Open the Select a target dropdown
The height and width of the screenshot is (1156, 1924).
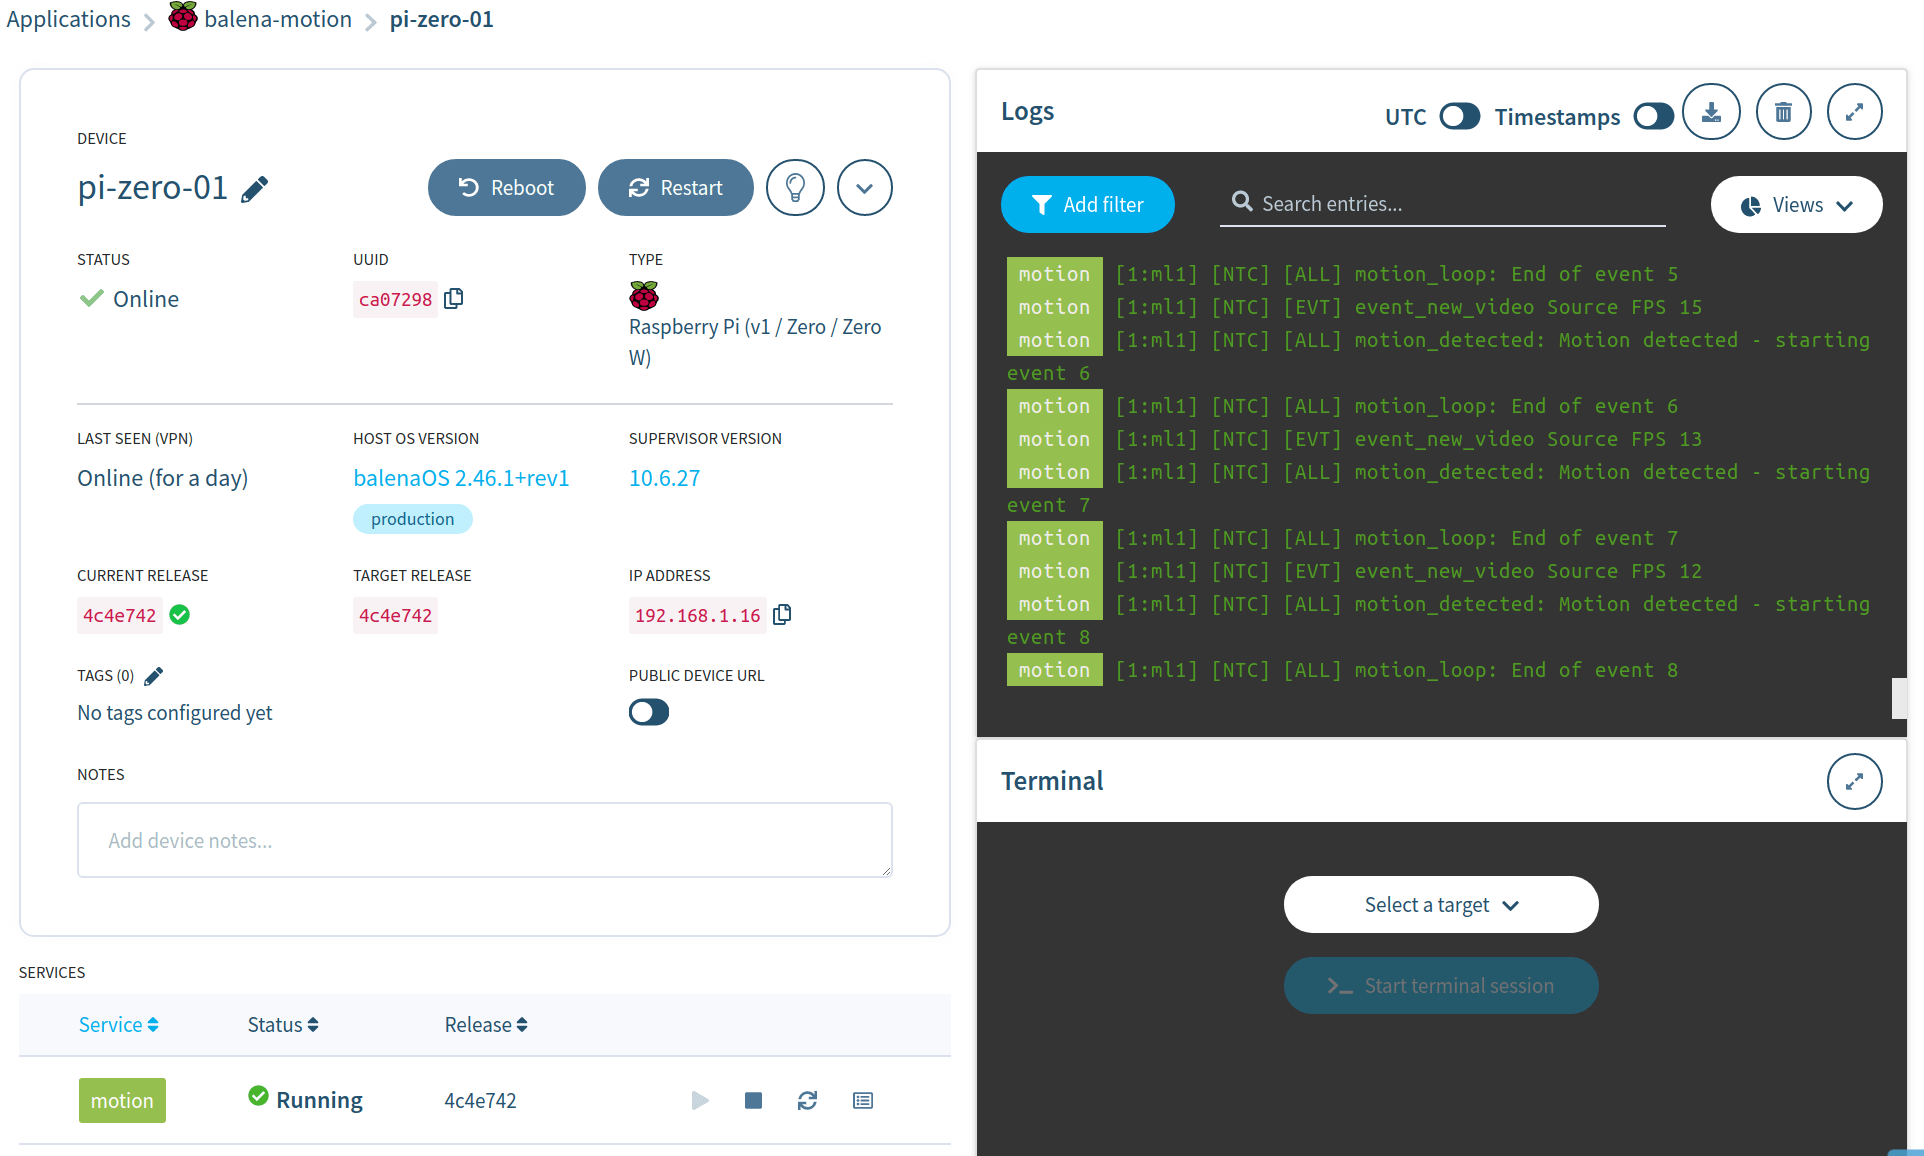[x=1440, y=905]
